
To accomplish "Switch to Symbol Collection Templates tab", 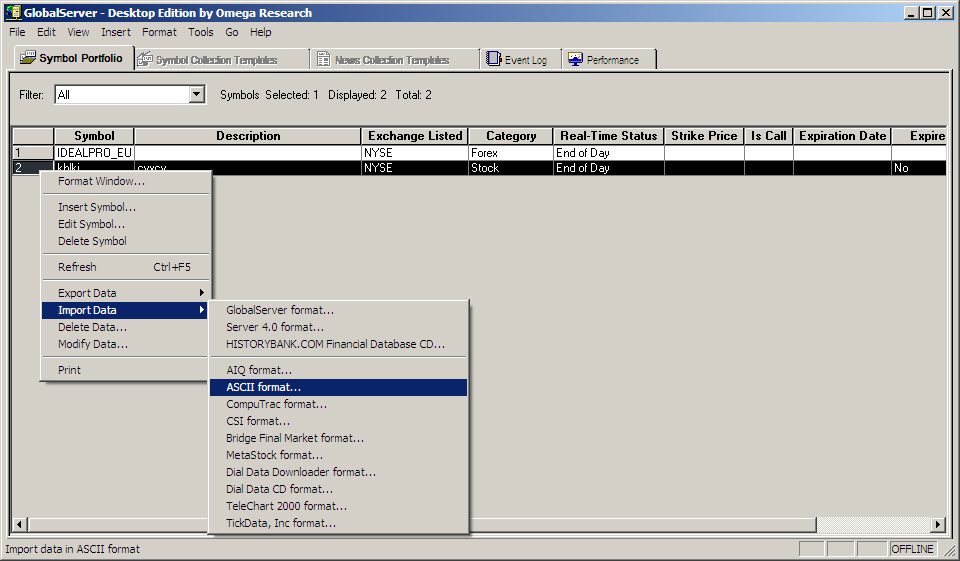I will pyautogui.click(x=223, y=60).
